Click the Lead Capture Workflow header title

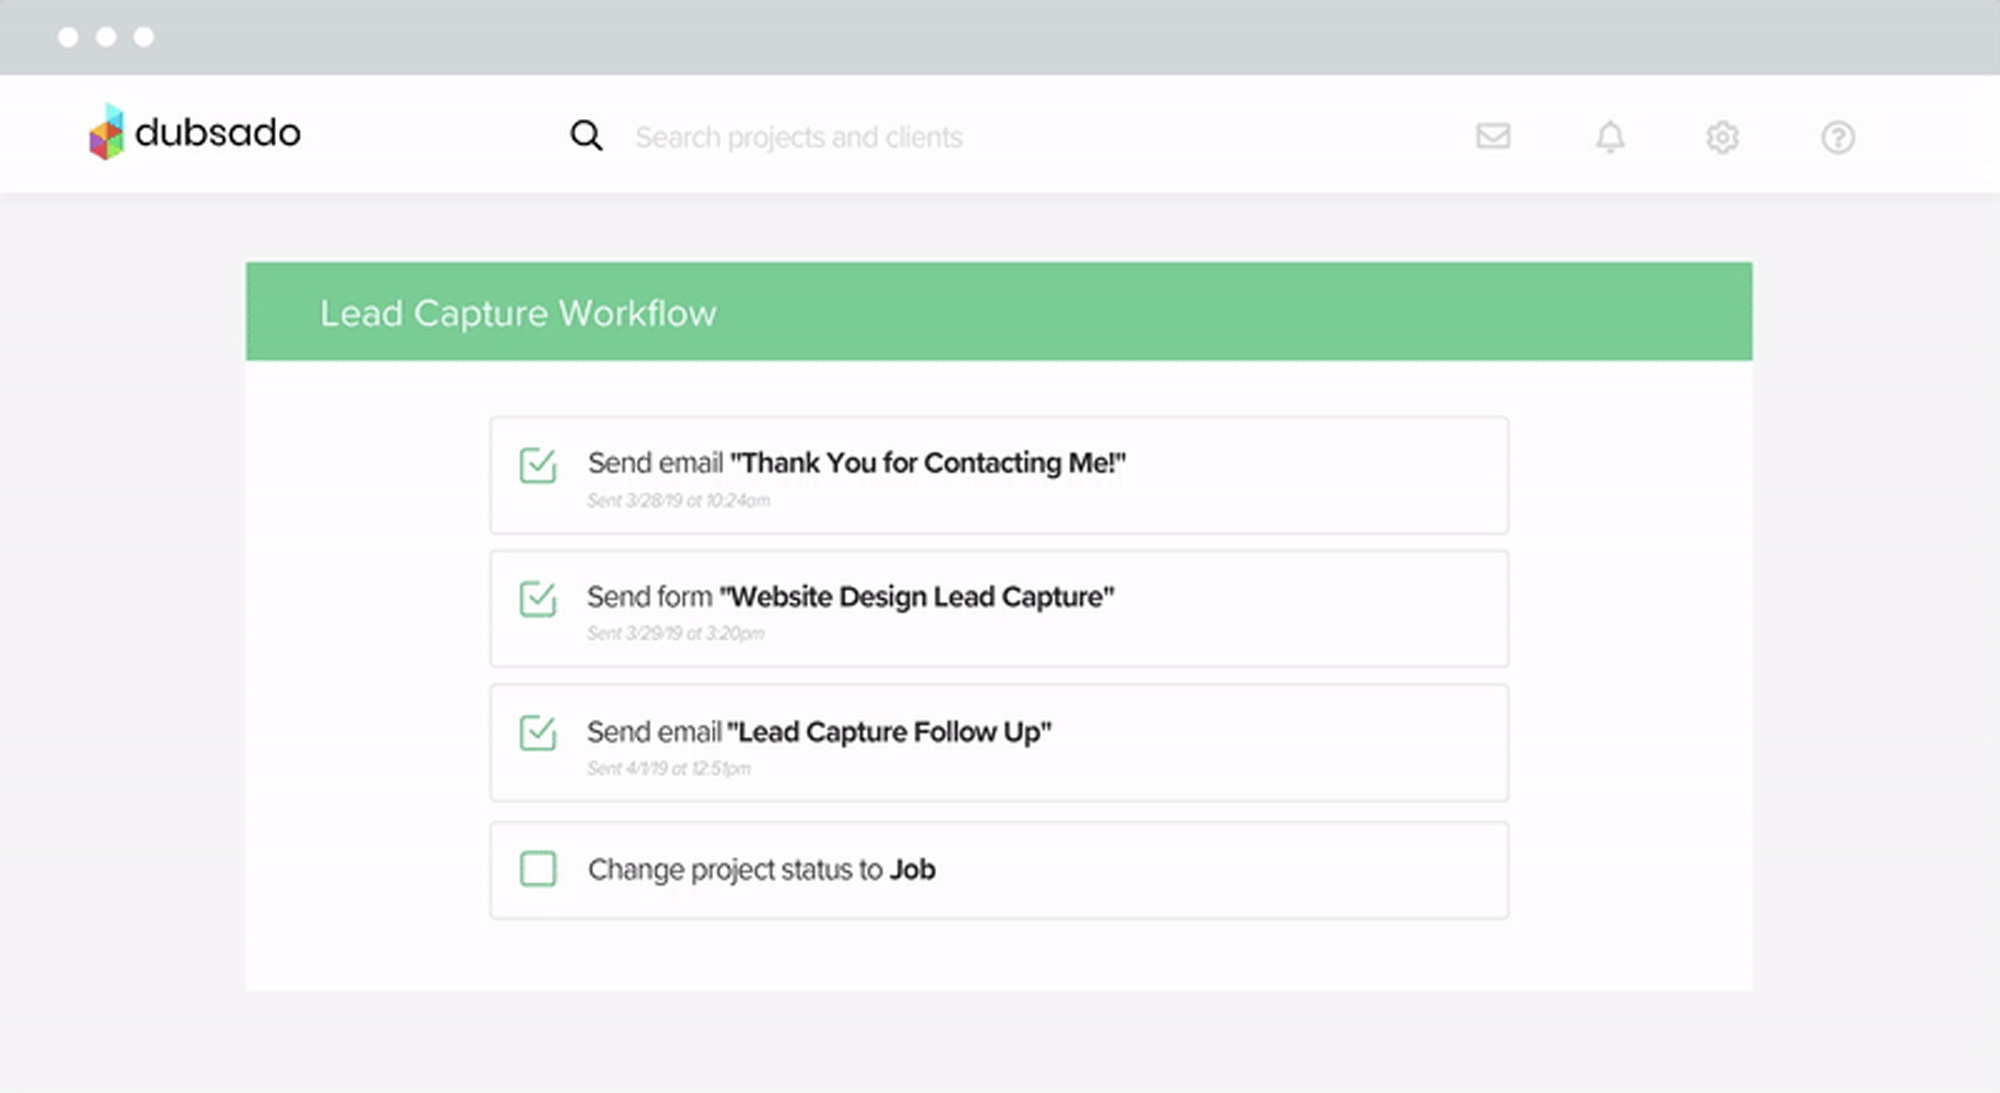(x=517, y=313)
